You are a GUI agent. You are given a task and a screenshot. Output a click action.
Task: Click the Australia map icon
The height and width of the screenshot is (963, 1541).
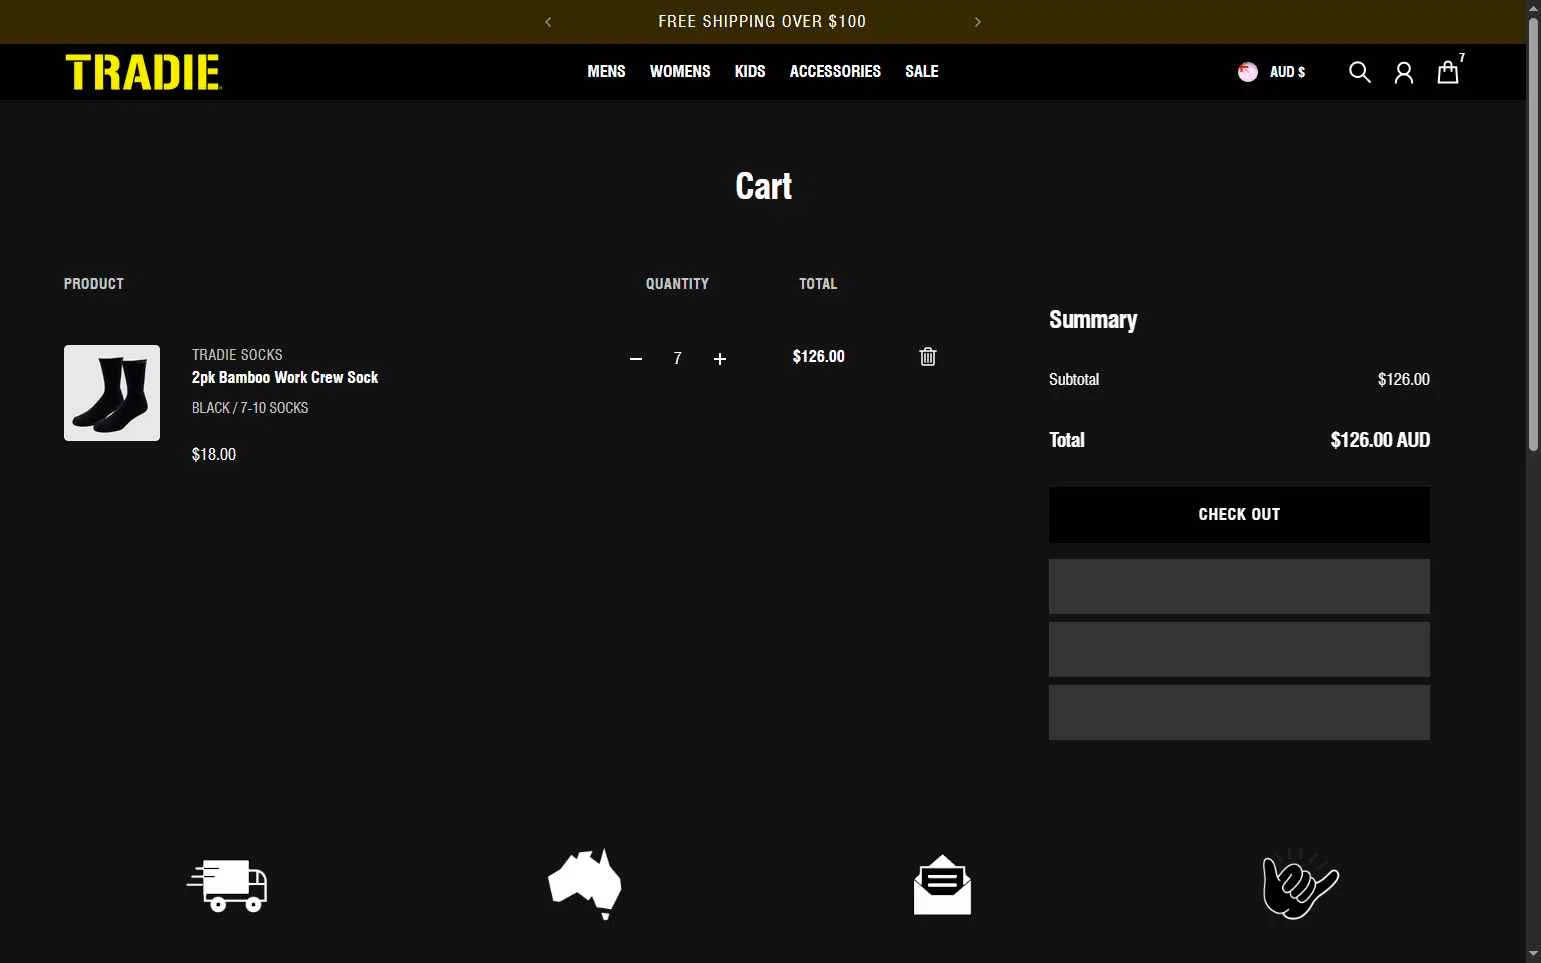pos(585,884)
